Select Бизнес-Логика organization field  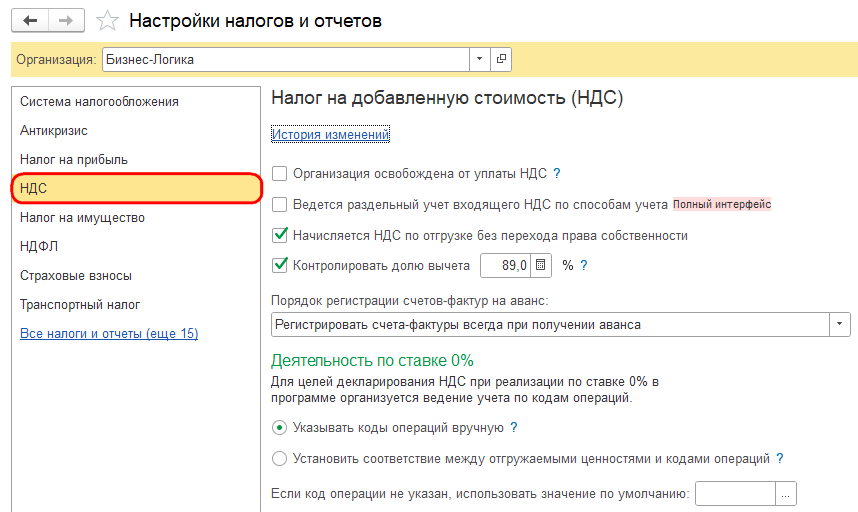click(286, 59)
